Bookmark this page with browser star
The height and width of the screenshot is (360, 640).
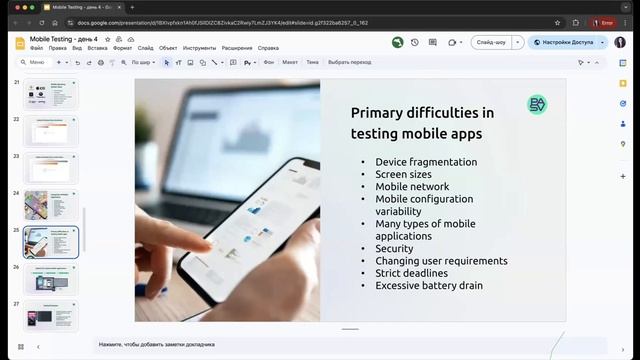557,23
